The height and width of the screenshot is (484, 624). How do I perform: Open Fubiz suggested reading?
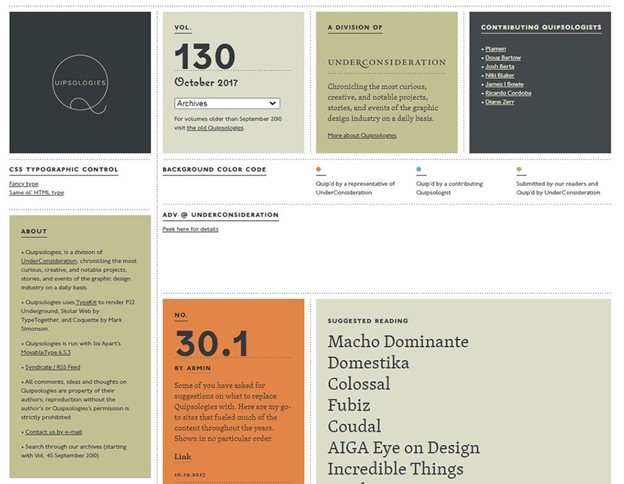(x=349, y=405)
